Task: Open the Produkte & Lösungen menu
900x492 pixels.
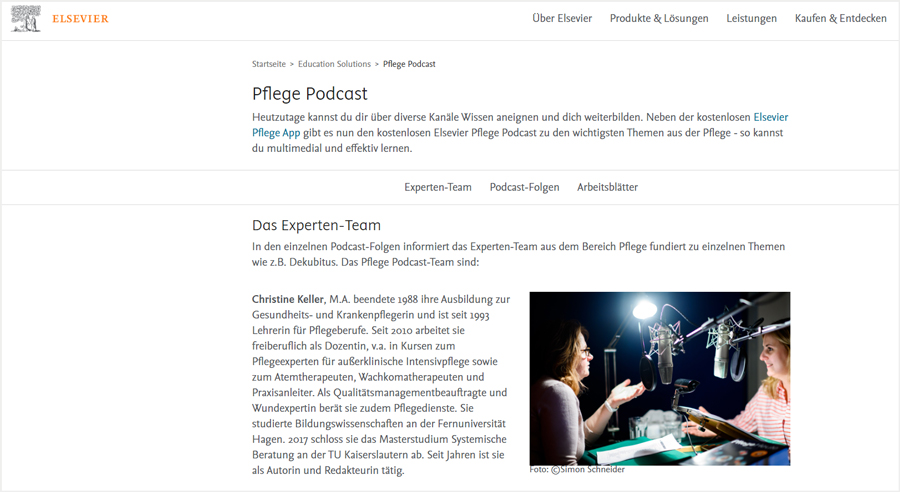Action: click(659, 18)
